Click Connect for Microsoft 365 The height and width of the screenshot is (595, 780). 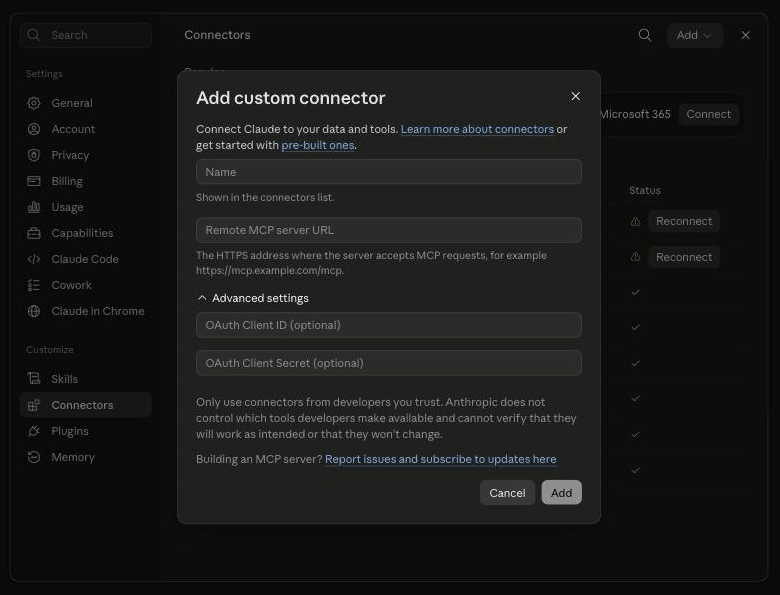[x=708, y=114]
